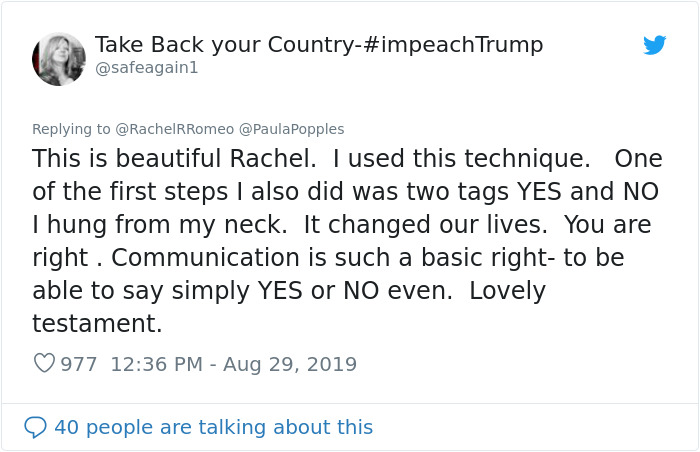Open "40 people are talking about this"
The height and width of the screenshot is (452, 700).
tap(213, 427)
